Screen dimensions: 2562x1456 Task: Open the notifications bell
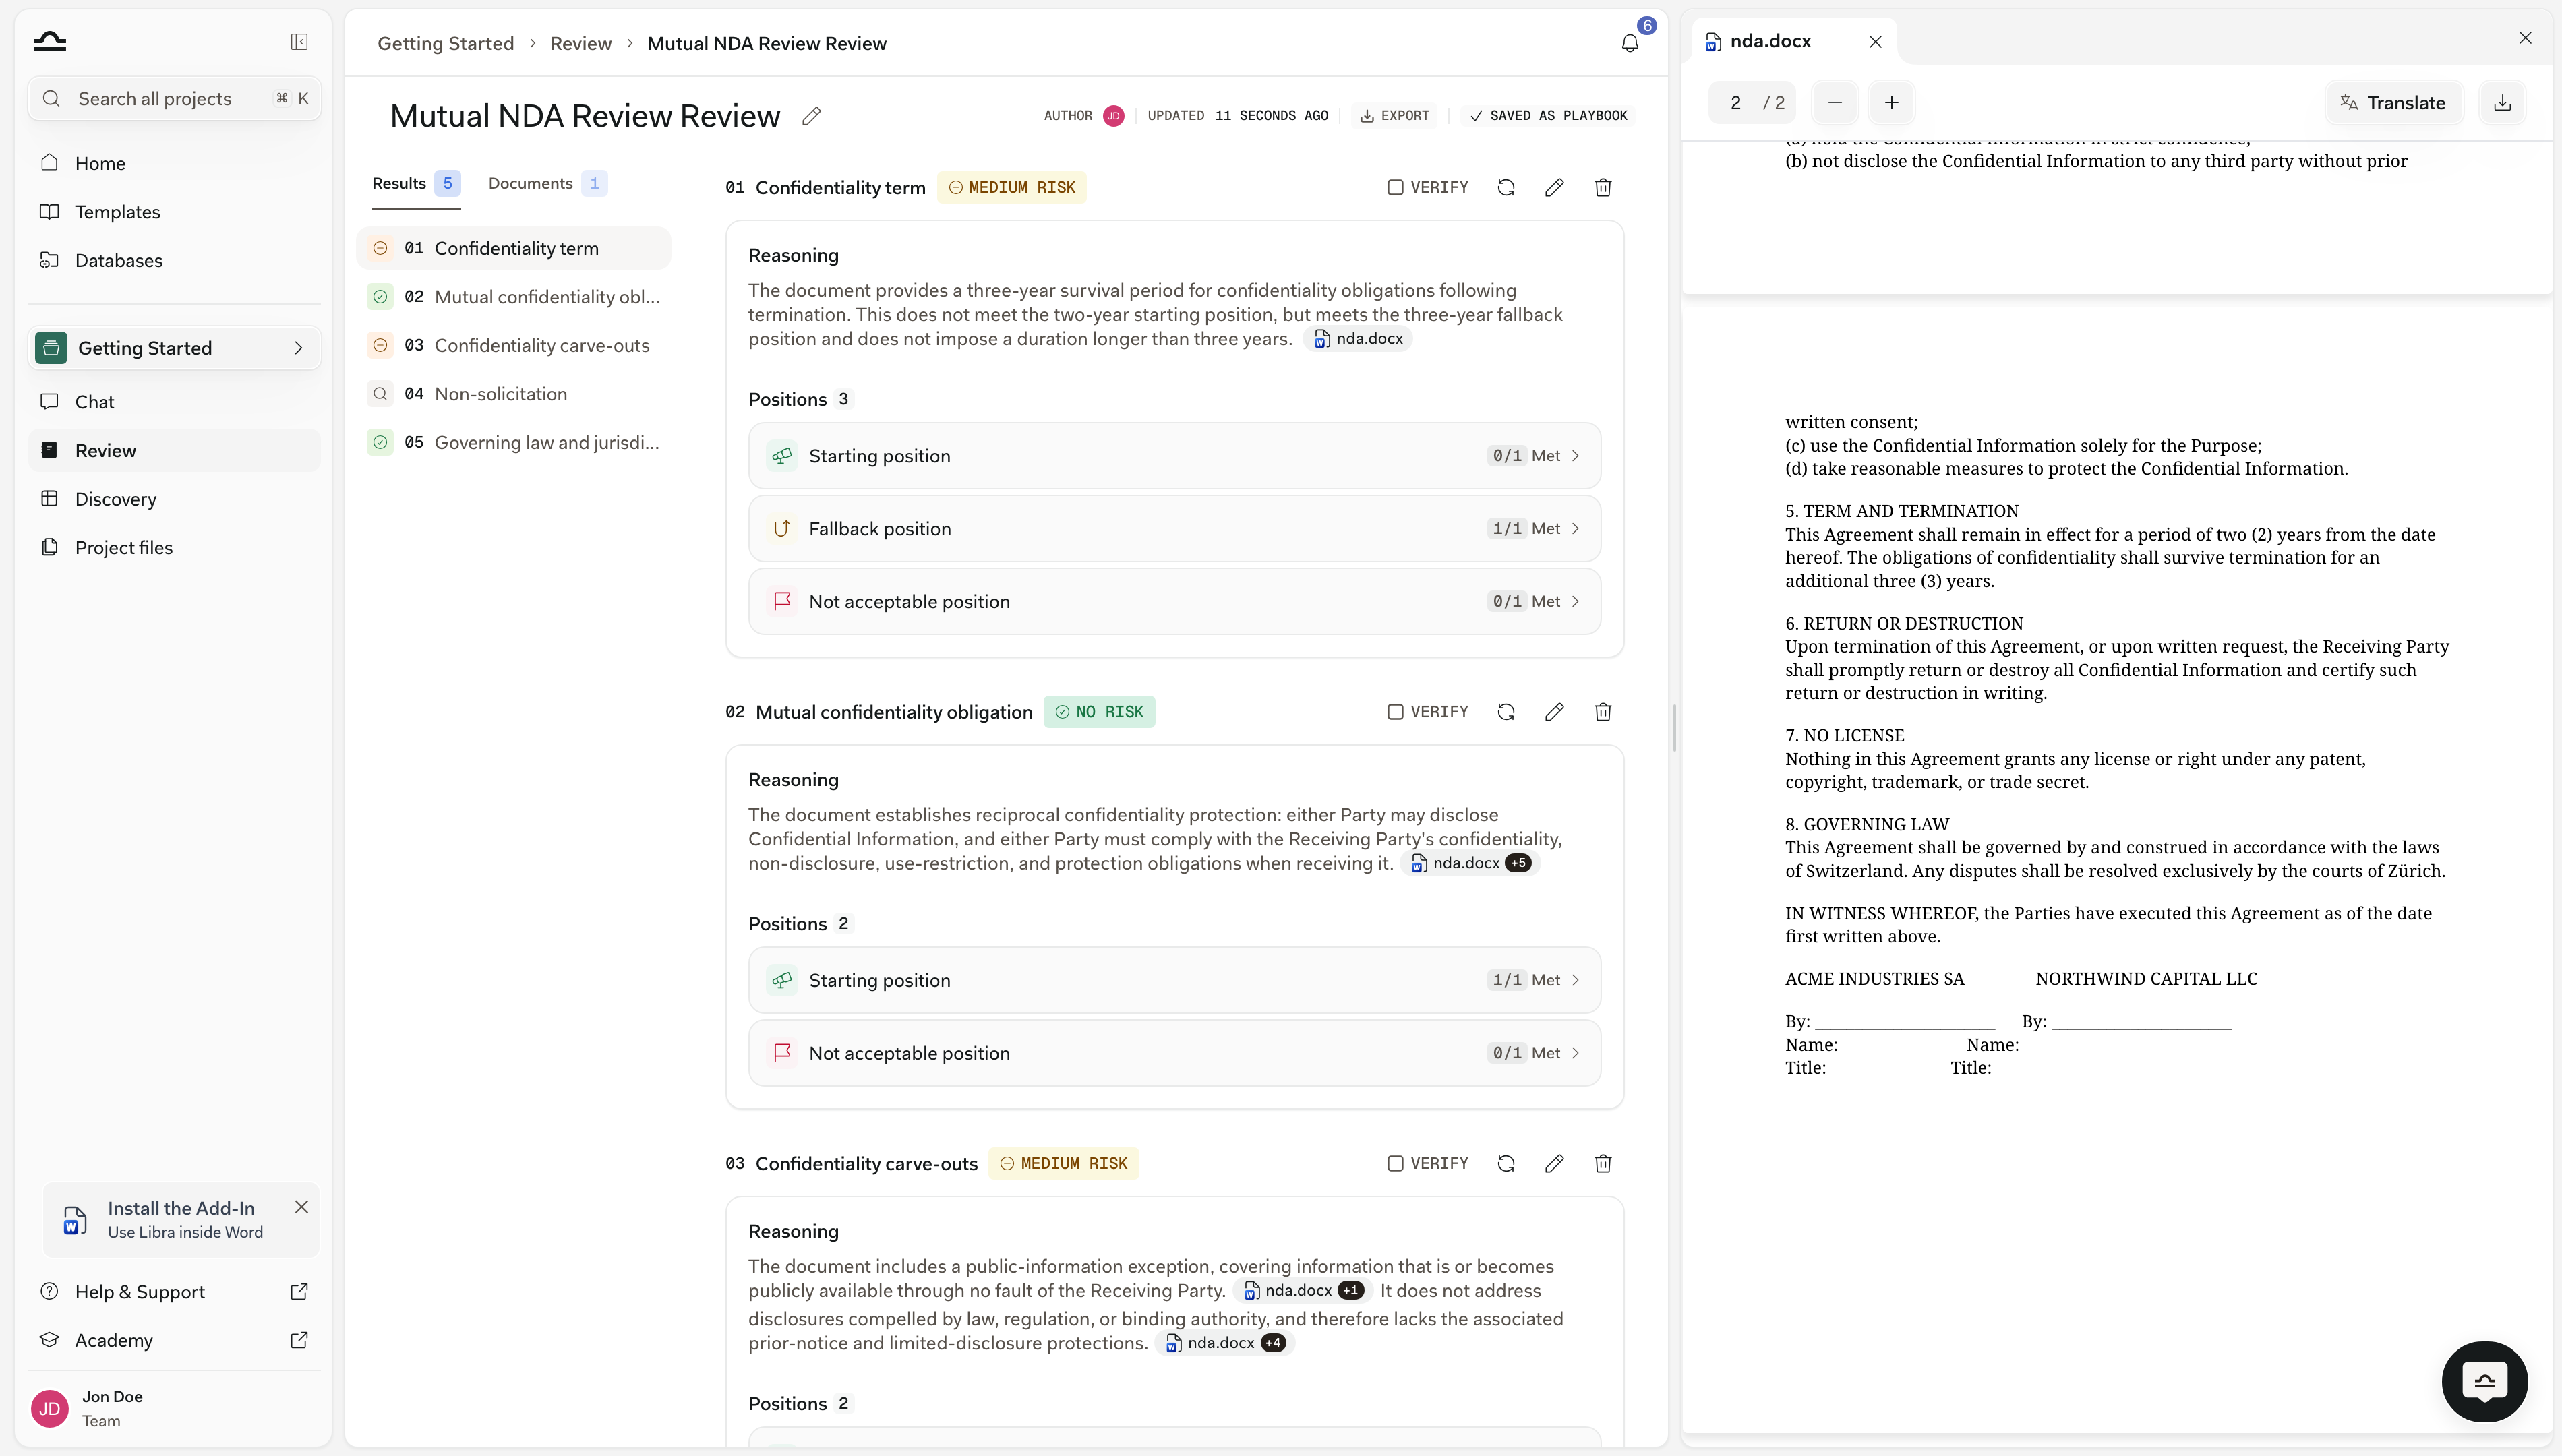coord(1630,43)
